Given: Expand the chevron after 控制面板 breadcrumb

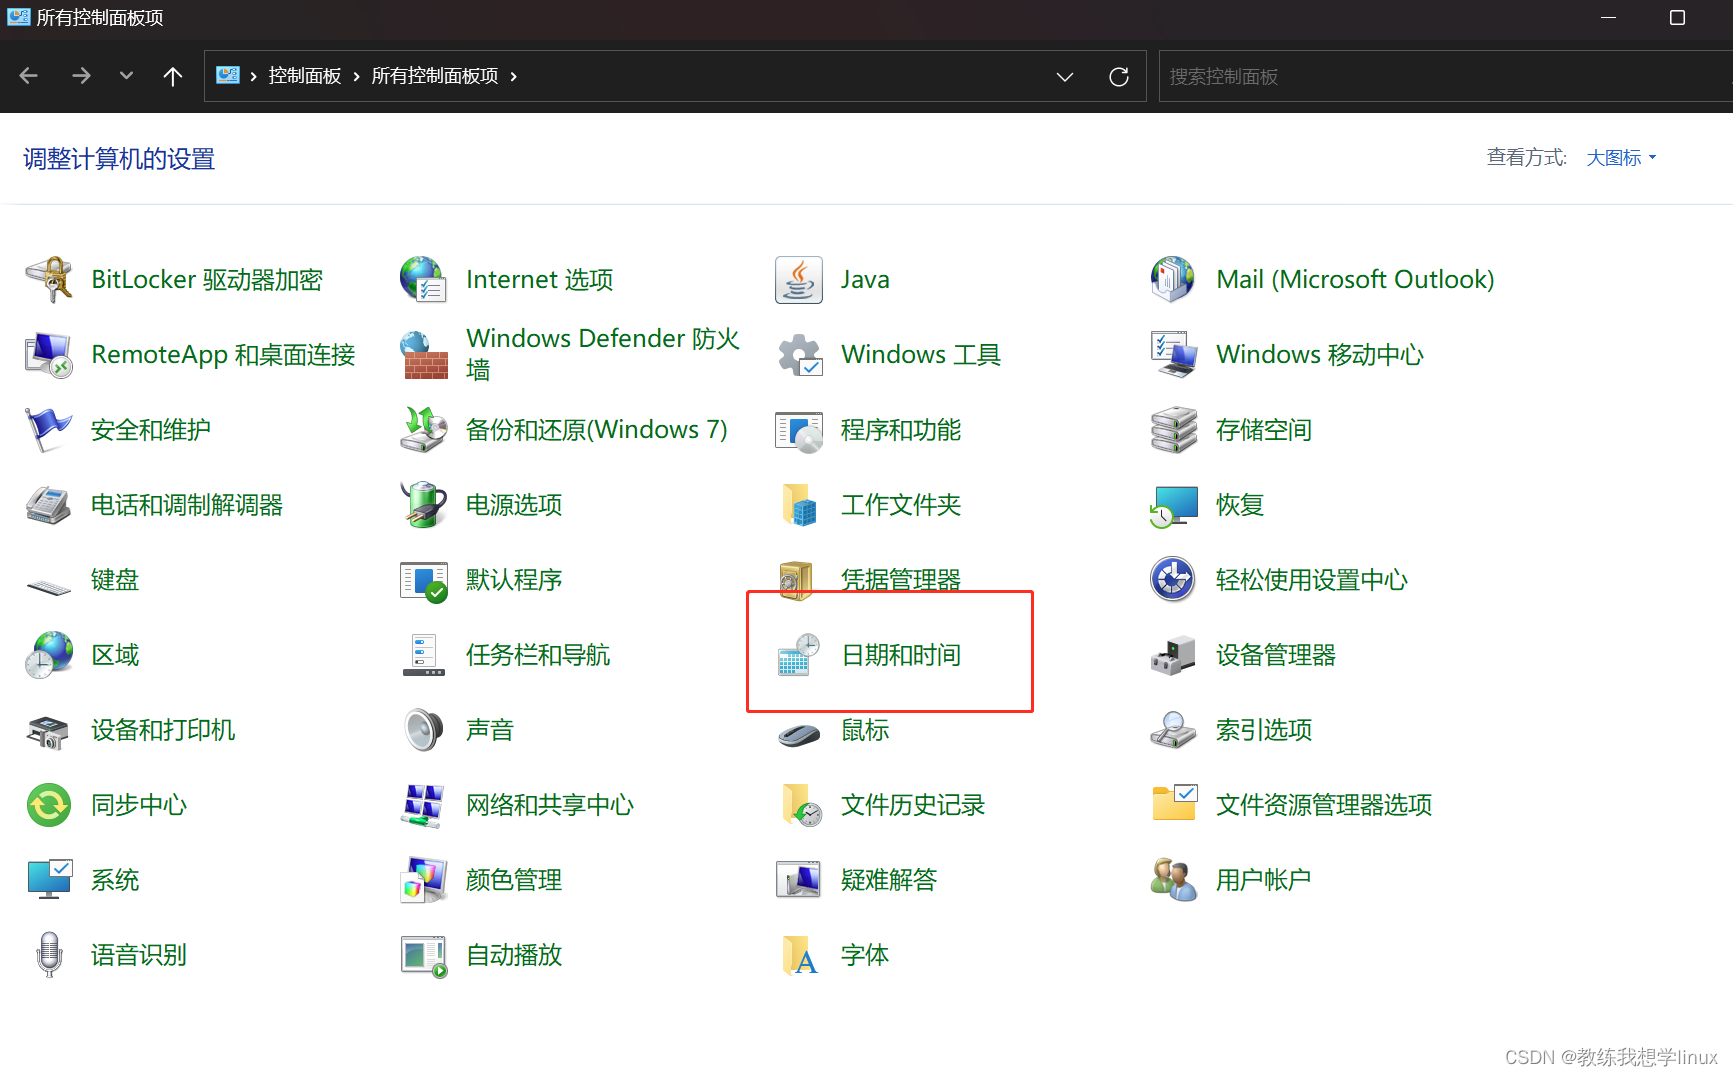Looking at the screenshot, I should click(x=356, y=77).
